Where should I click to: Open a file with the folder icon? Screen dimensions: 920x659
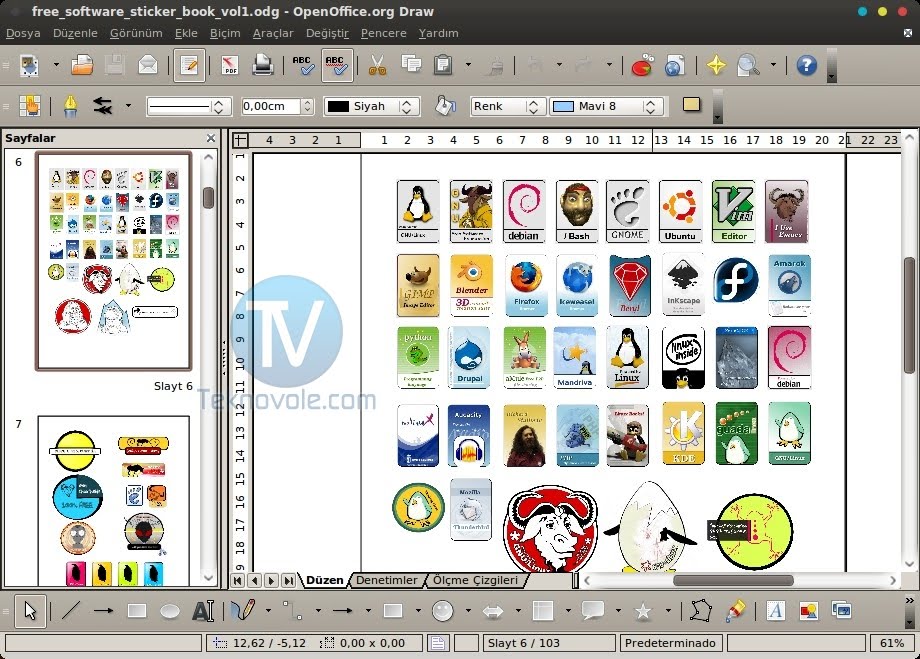pos(82,65)
